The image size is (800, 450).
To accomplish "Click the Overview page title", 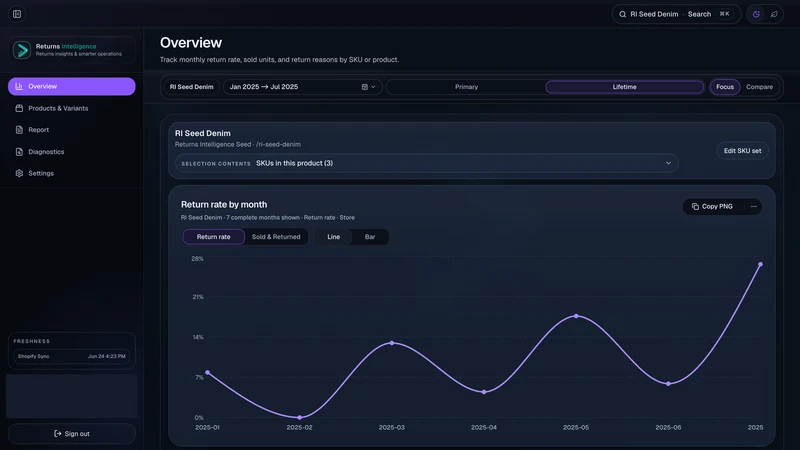I will (x=191, y=42).
